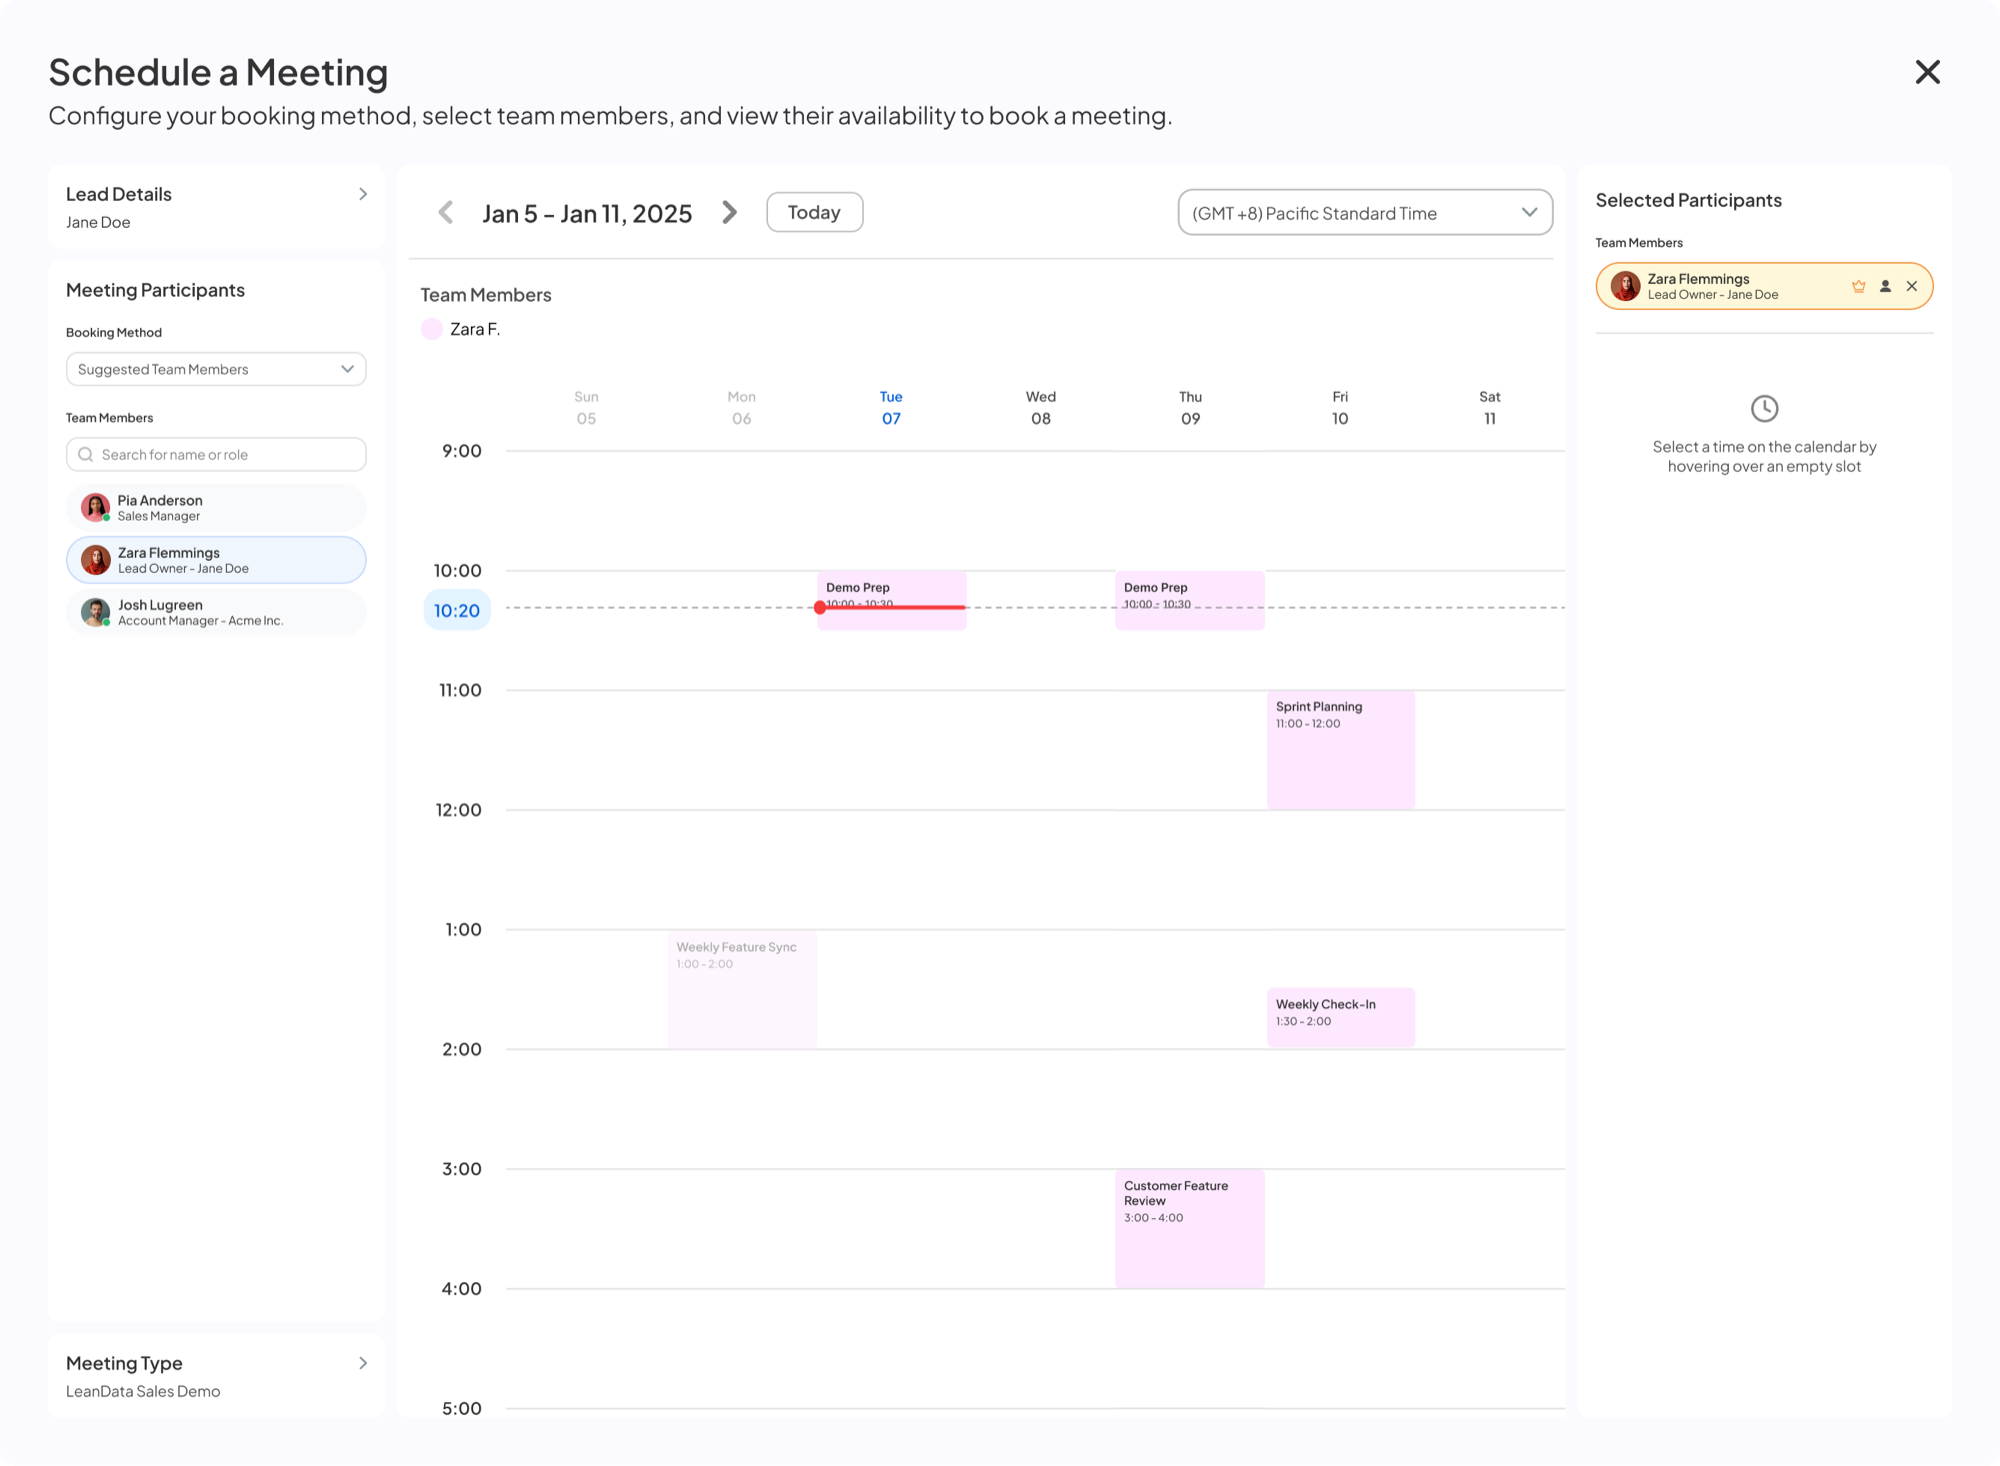Click the person icon on Zara's chip
2000x1466 pixels.
[1885, 286]
